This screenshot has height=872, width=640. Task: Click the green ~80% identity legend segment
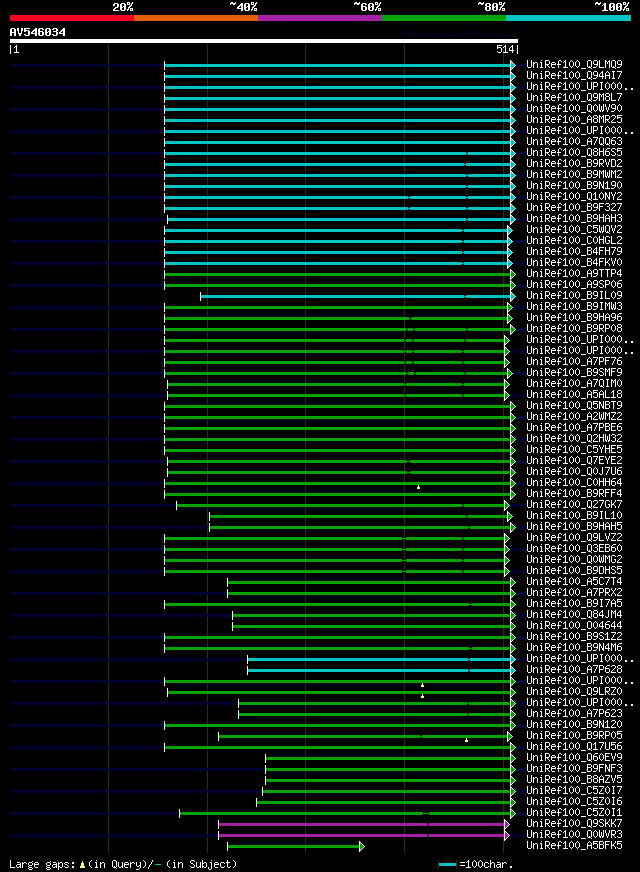pyautogui.click(x=444, y=18)
